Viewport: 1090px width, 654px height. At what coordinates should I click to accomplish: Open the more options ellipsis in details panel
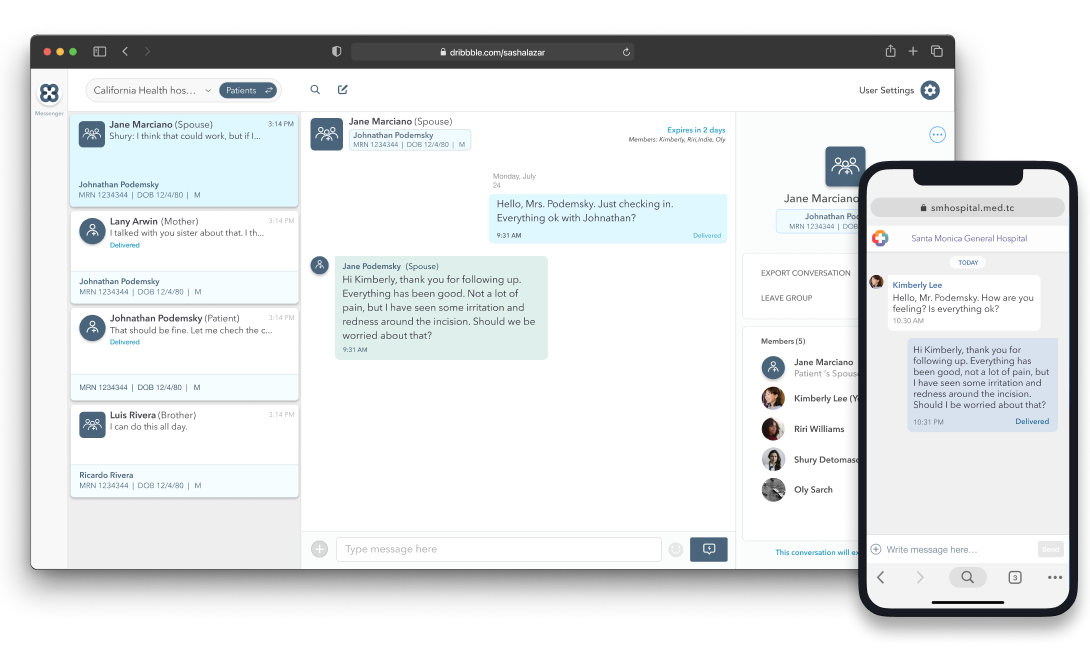(937, 135)
